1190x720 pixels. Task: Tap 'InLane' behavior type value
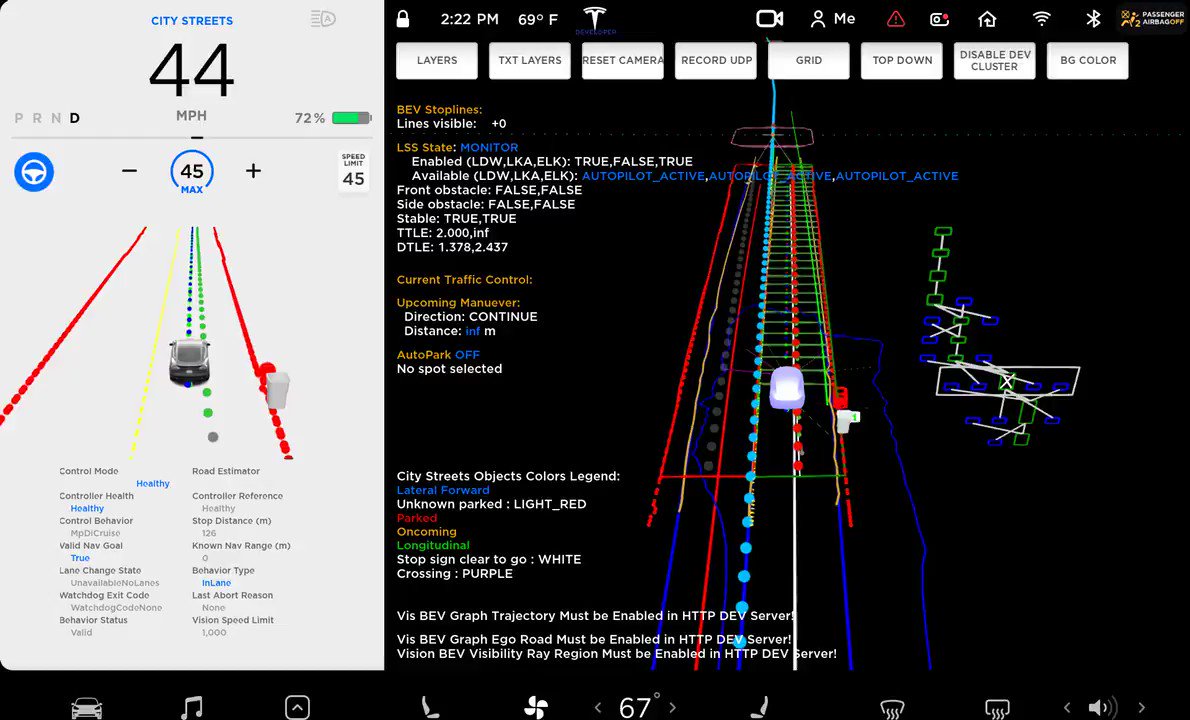click(x=216, y=583)
